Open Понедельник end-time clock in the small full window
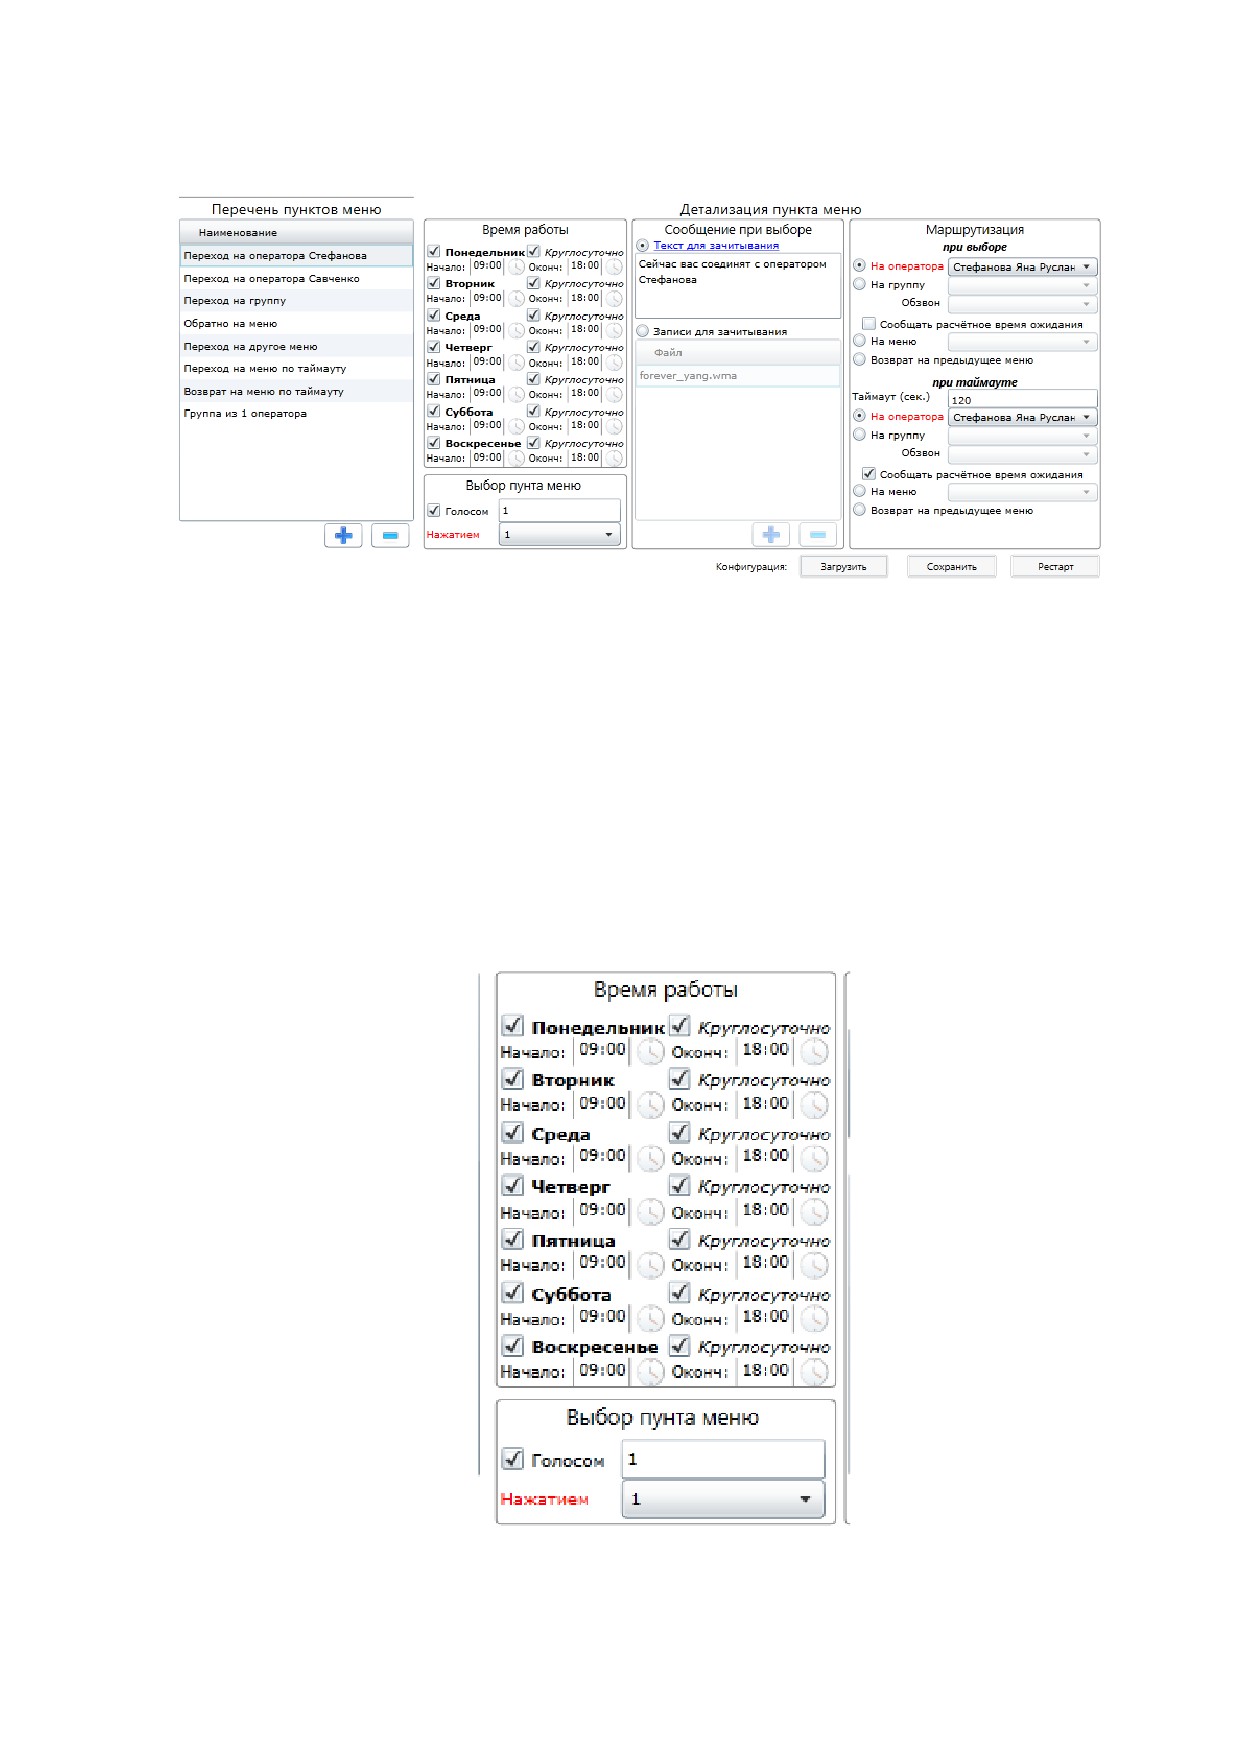Viewport: 1239px width, 1752px height. 614,267
